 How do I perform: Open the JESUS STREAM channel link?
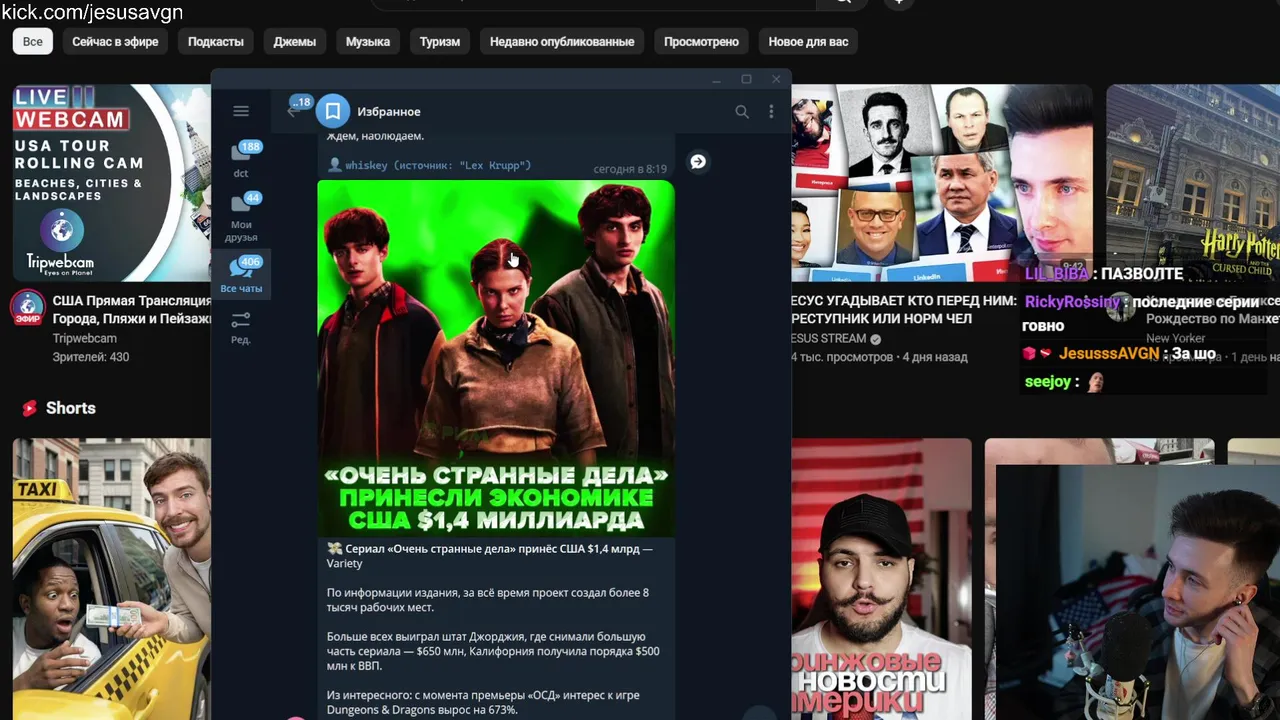[828, 338]
